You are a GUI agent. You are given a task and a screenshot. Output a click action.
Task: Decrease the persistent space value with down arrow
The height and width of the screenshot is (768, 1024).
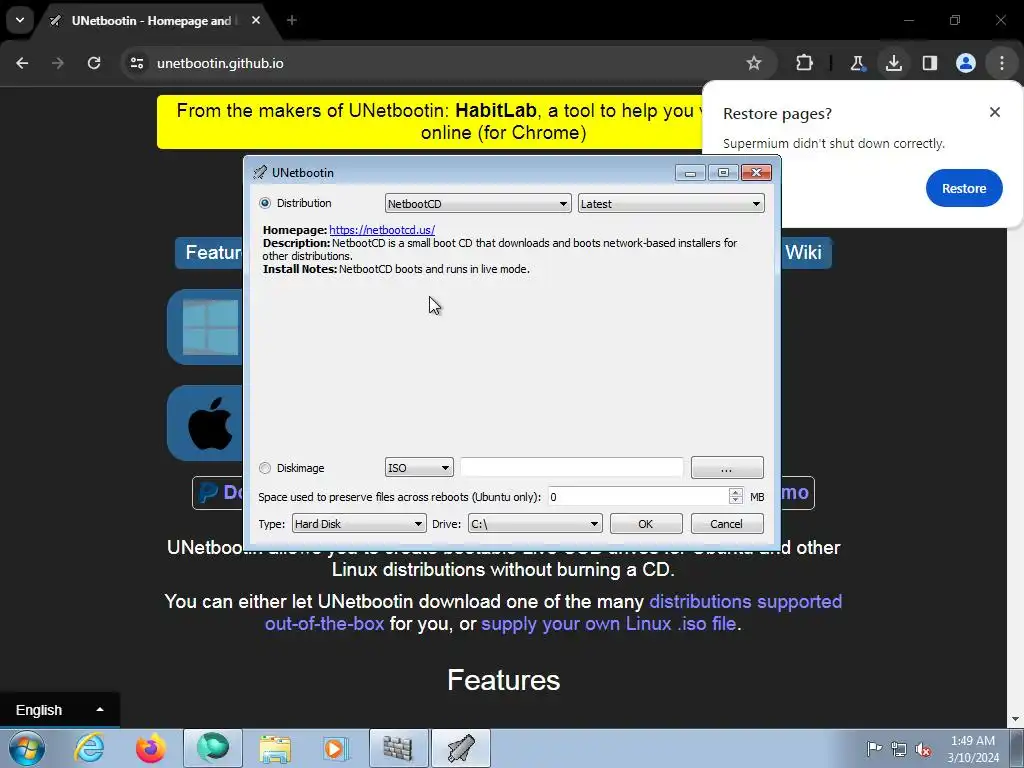pos(735,502)
